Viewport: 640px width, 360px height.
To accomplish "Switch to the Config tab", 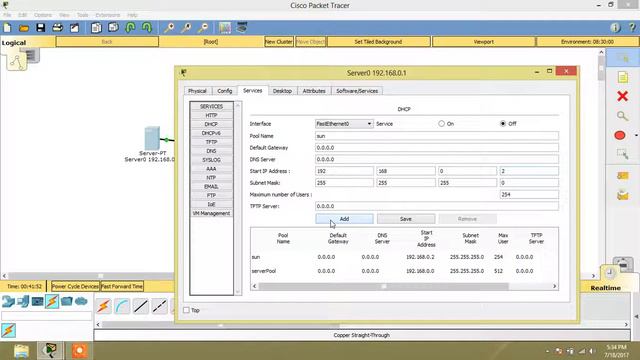I will pos(224,91).
